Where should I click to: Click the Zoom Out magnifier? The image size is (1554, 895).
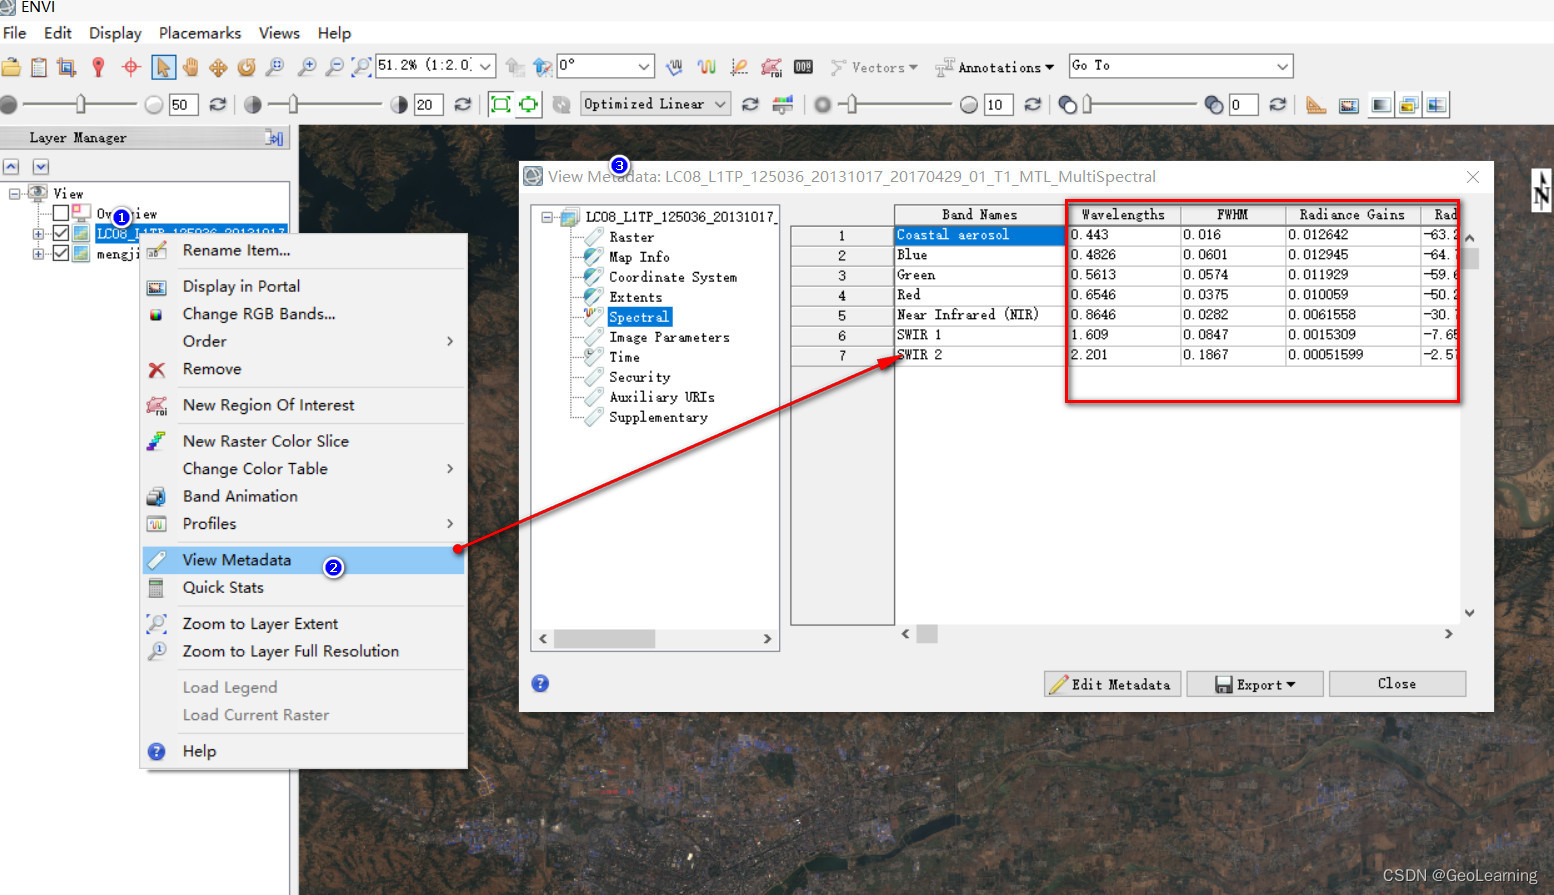335,67
